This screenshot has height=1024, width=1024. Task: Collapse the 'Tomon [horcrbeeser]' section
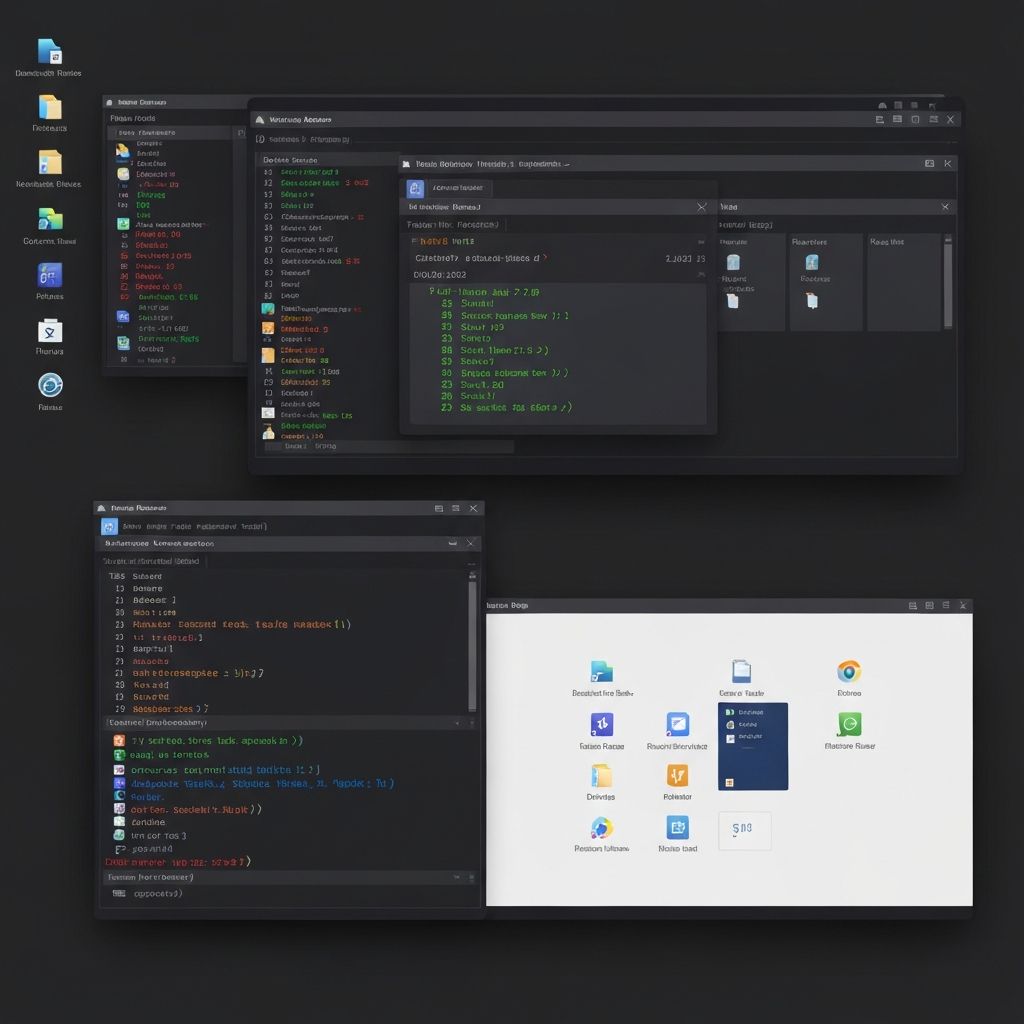tap(456, 877)
